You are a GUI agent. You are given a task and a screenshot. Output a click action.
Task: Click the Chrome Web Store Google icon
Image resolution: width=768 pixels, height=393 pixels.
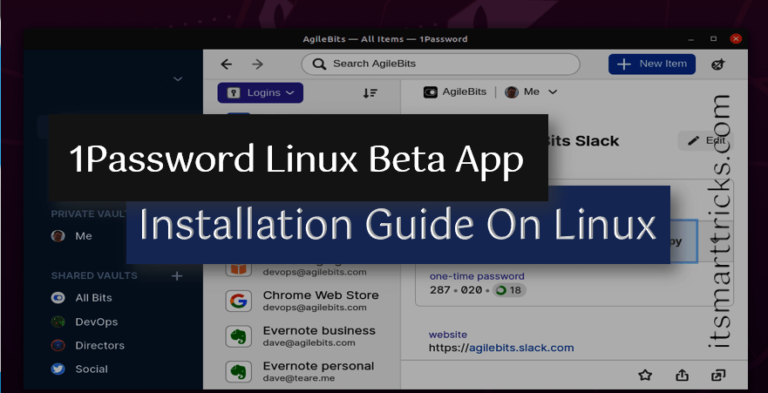239,301
